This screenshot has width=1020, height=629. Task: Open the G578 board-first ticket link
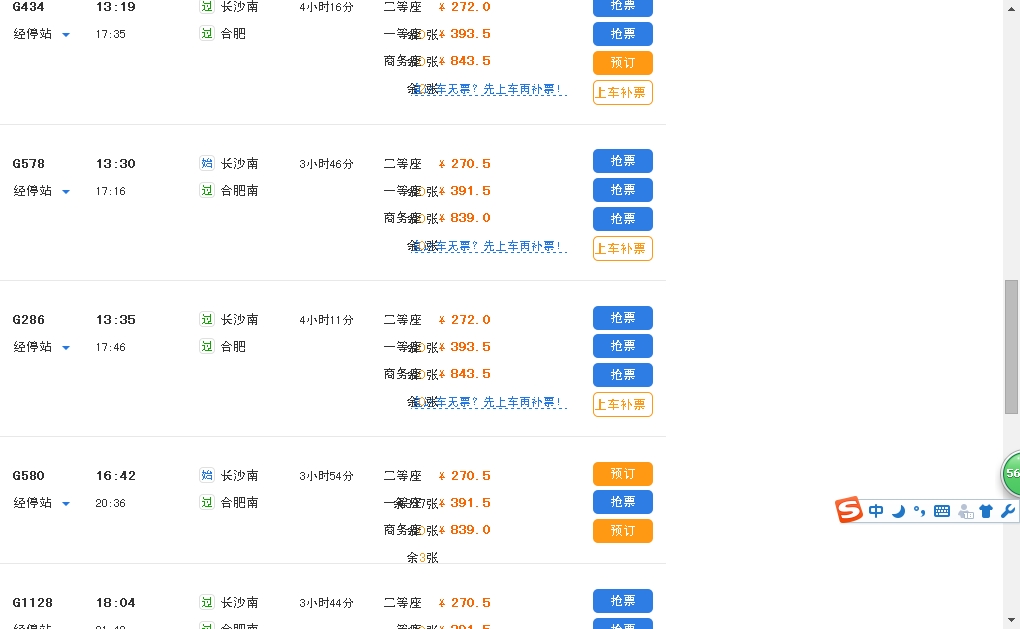tap(490, 246)
